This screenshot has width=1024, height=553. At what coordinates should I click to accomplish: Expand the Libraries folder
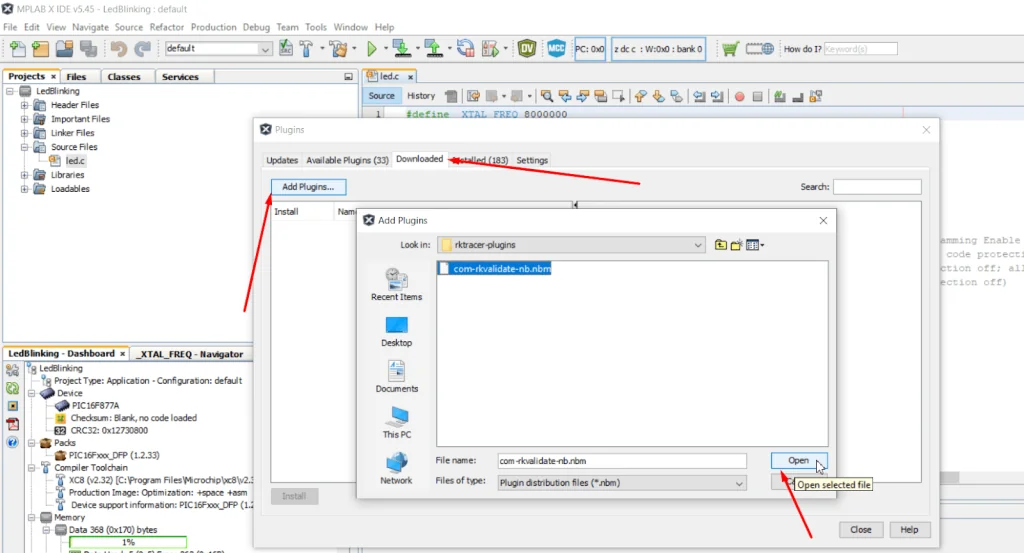click(x=24, y=174)
